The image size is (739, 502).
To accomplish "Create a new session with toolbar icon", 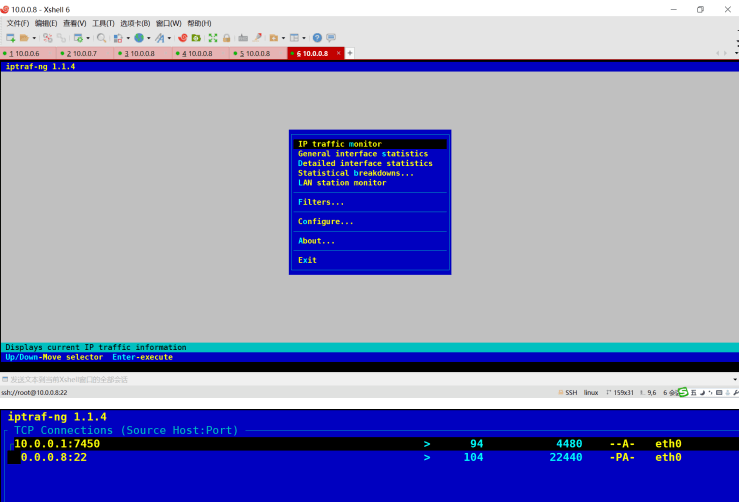I will (x=10, y=38).
